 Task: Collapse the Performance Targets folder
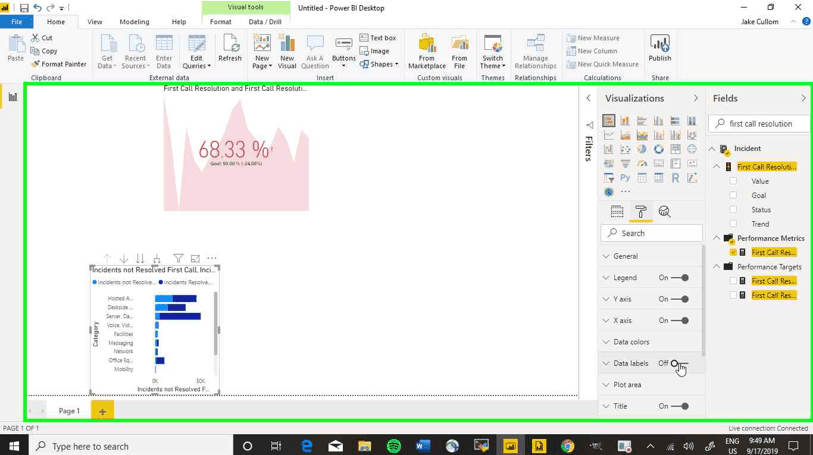click(x=717, y=266)
